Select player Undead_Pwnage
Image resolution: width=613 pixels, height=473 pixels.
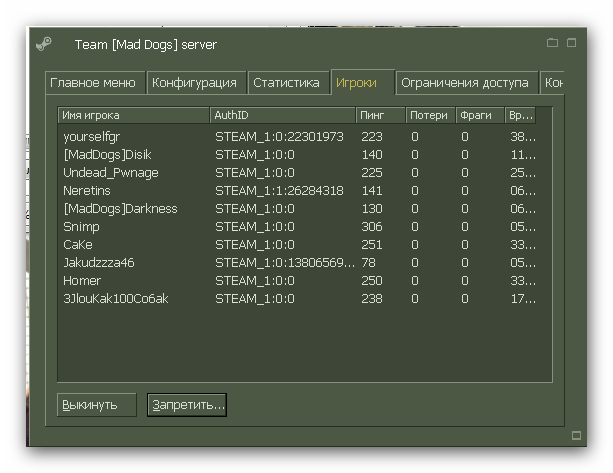coord(111,172)
